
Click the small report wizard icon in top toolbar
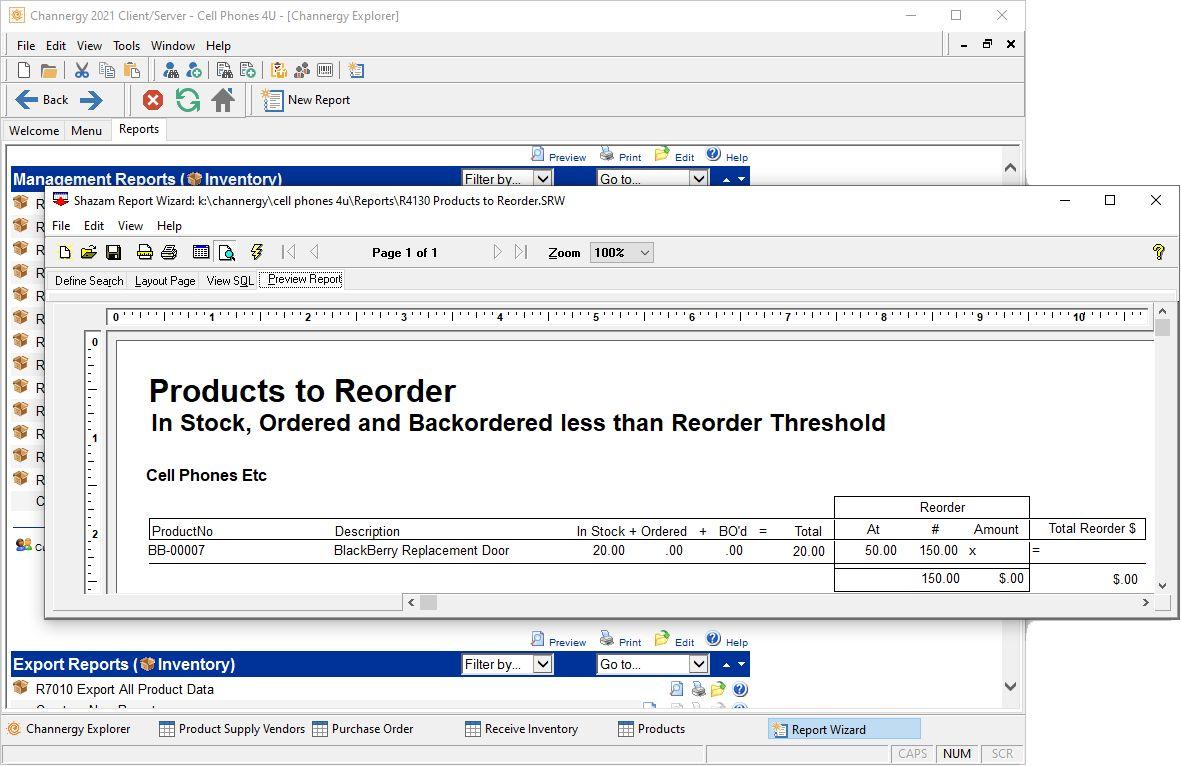click(x=356, y=71)
